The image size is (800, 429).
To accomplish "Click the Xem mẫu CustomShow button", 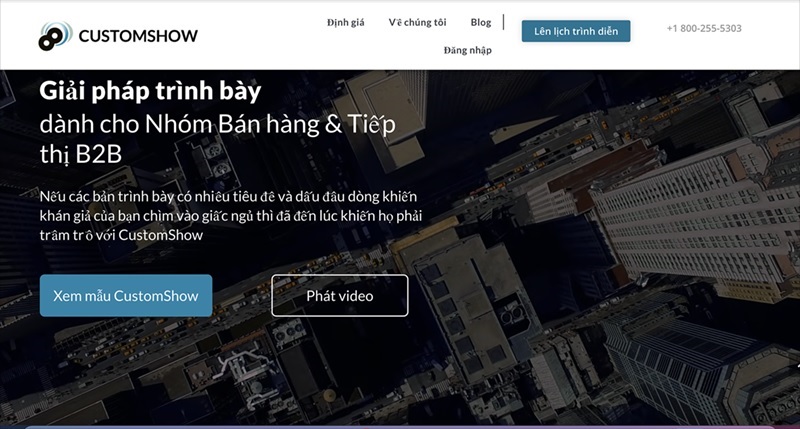I will click(126, 295).
